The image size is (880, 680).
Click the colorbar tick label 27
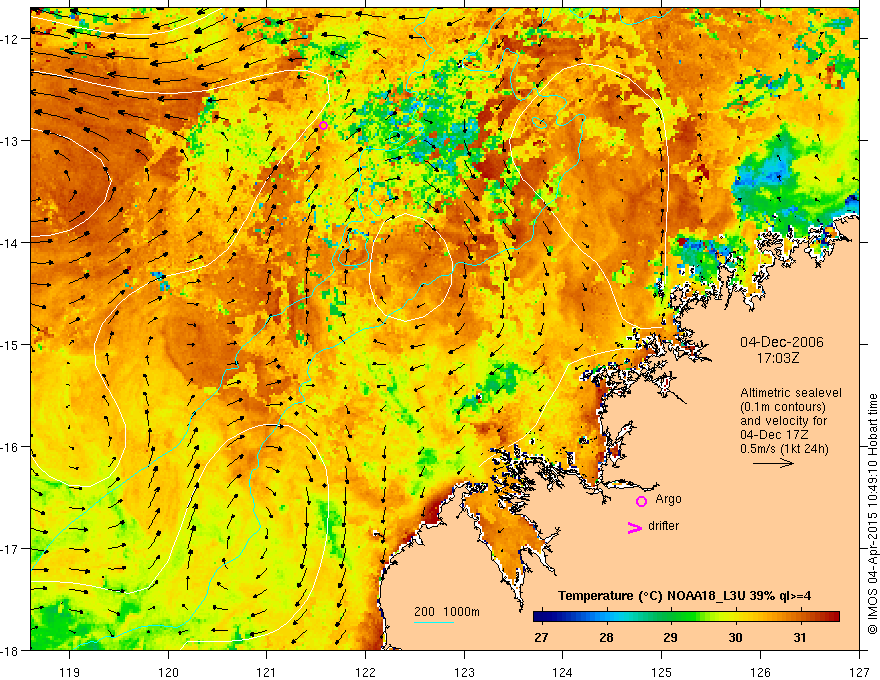542,638
